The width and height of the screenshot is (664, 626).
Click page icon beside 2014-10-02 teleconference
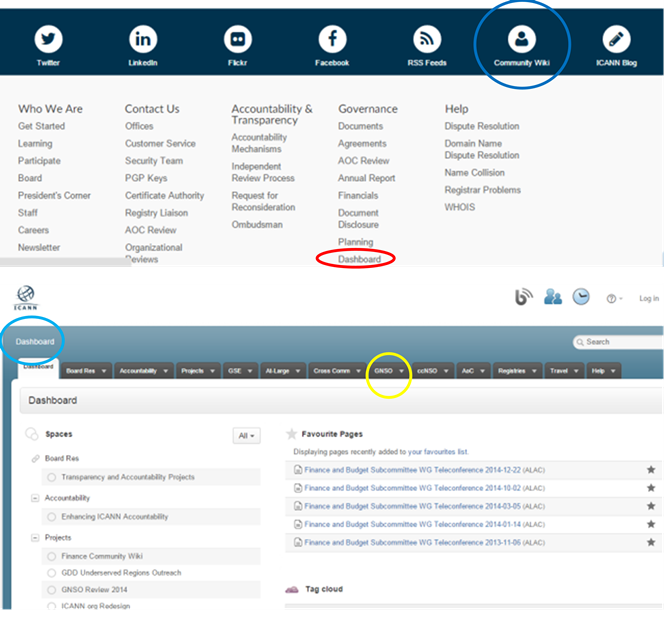coord(298,488)
